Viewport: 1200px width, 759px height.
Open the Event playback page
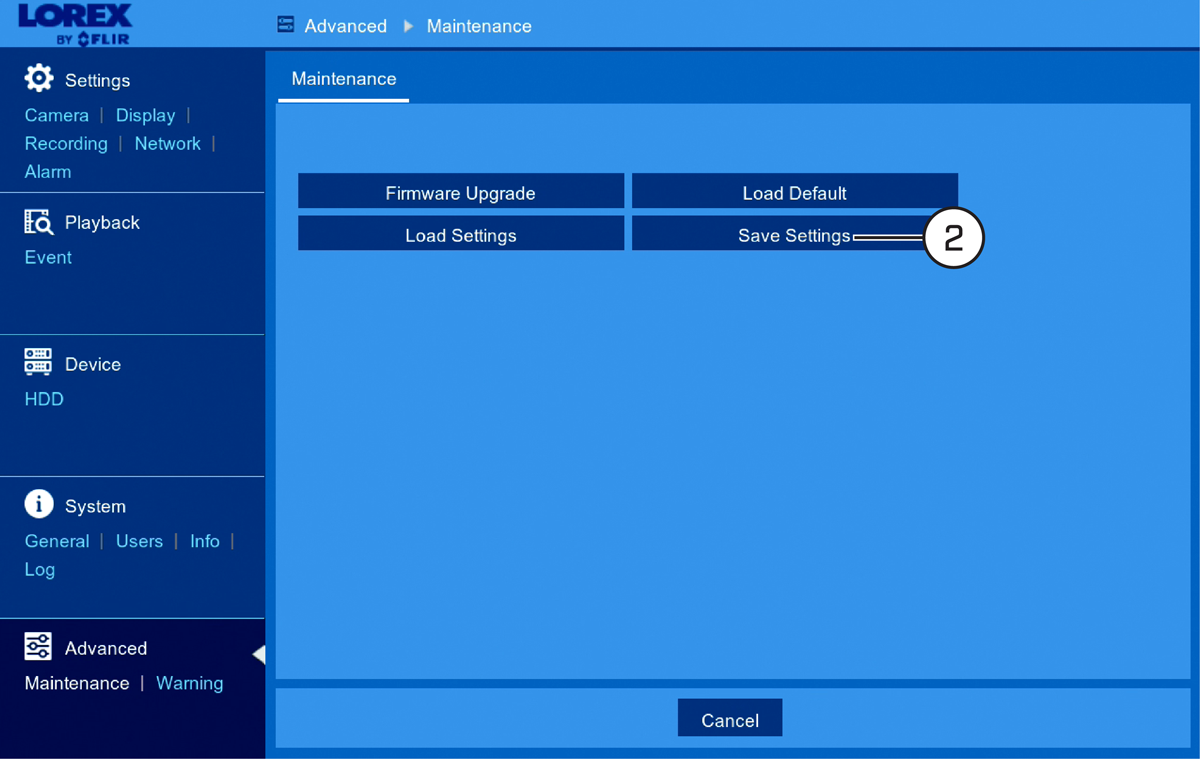coord(48,257)
